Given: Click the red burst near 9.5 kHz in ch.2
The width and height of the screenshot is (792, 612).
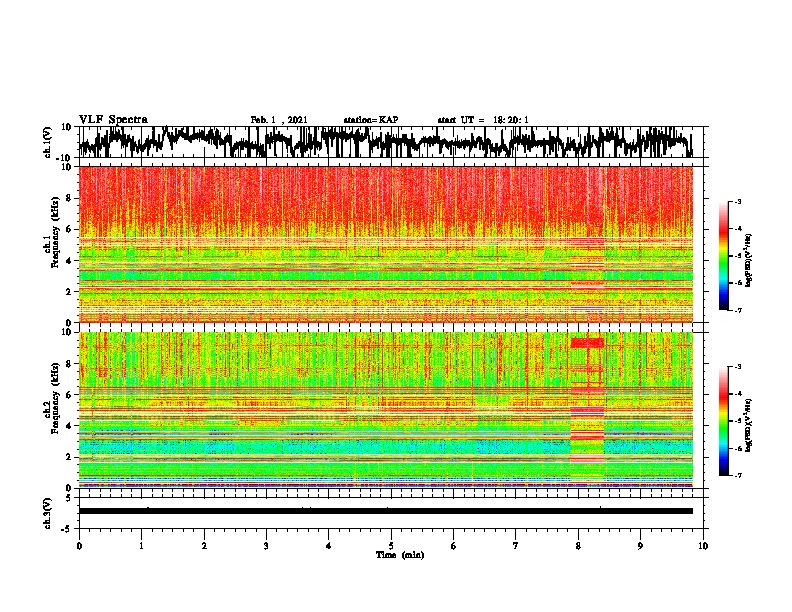Looking at the screenshot, I should pyautogui.click(x=587, y=343).
